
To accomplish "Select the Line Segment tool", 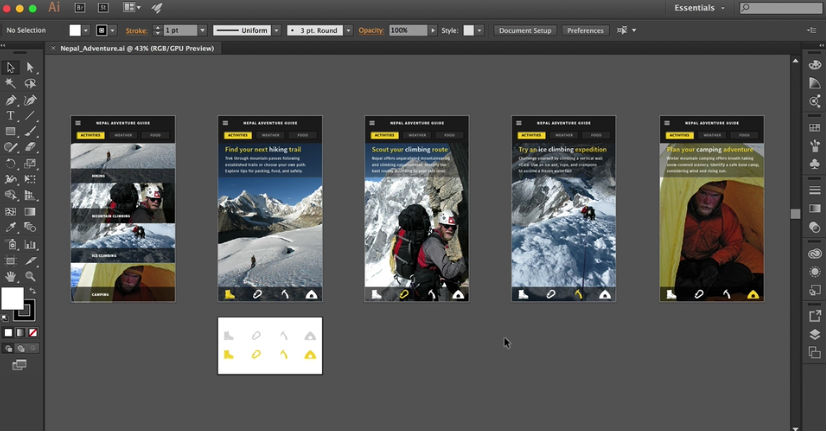I will [30, 115].
